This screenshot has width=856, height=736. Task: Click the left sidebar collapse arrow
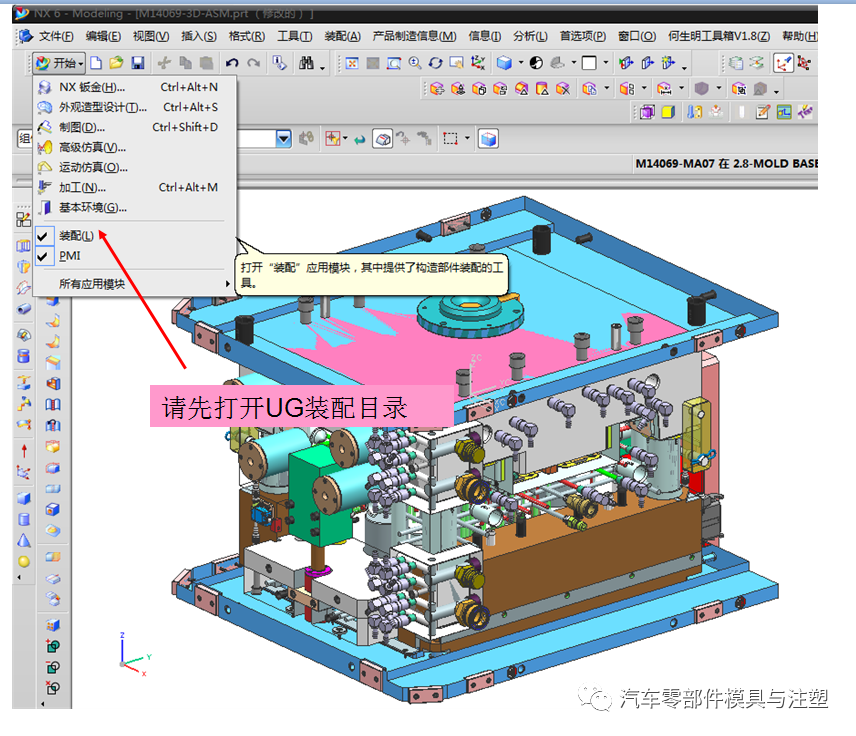(19, 577)
